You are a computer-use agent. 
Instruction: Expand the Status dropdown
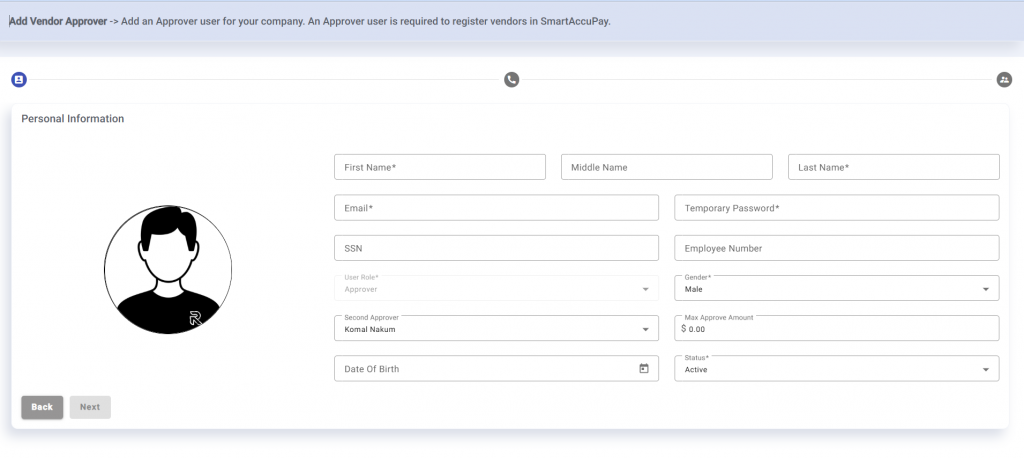(x=836, y=369)
